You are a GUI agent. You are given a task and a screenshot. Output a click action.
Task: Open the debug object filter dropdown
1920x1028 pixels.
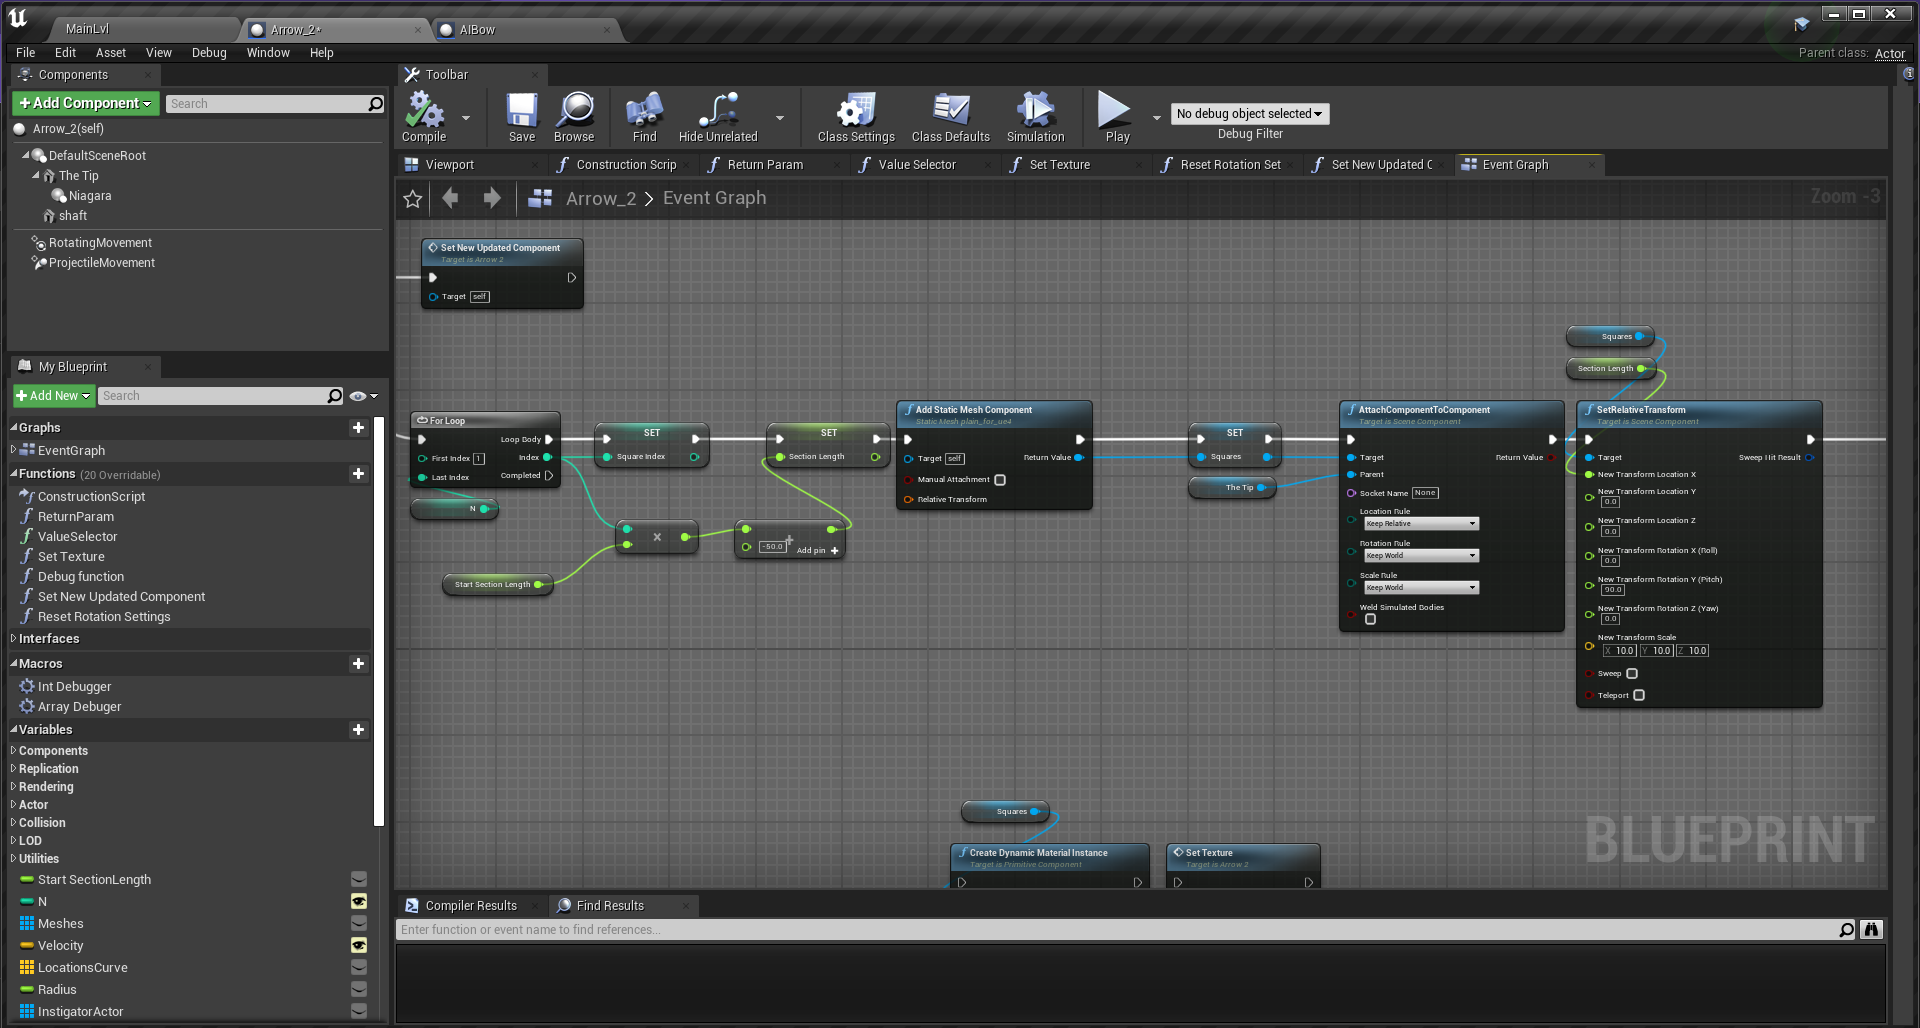(1249, 114)
